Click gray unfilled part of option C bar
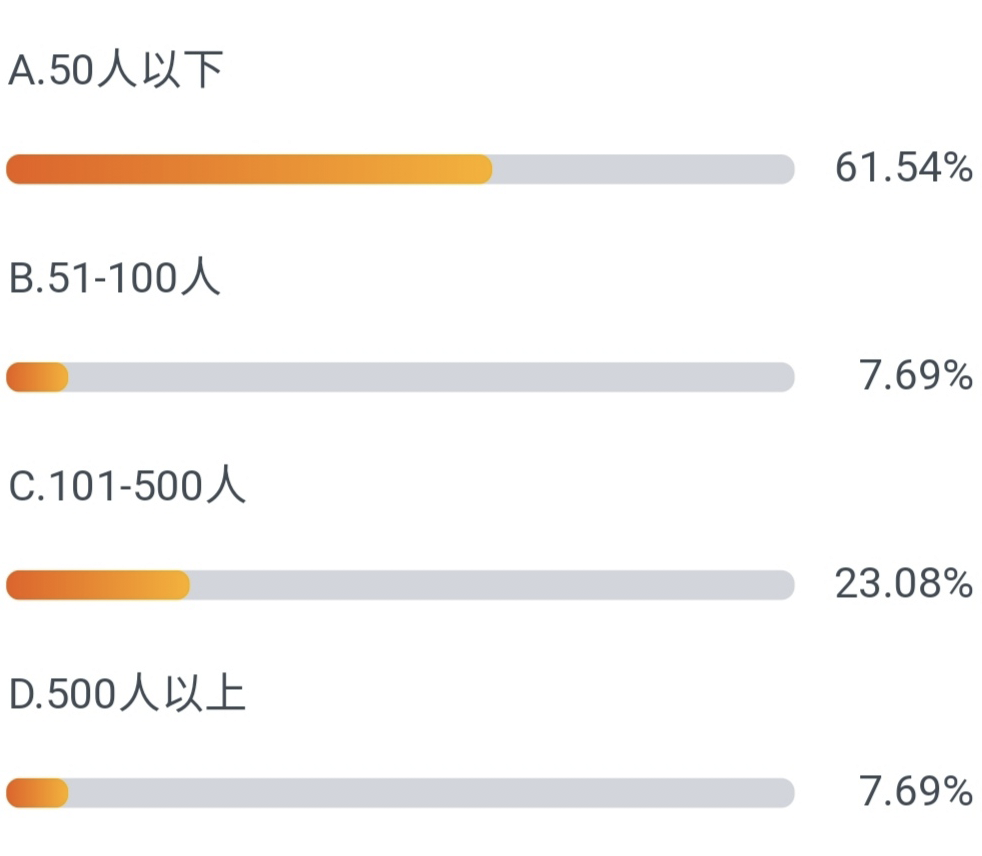 492,585
